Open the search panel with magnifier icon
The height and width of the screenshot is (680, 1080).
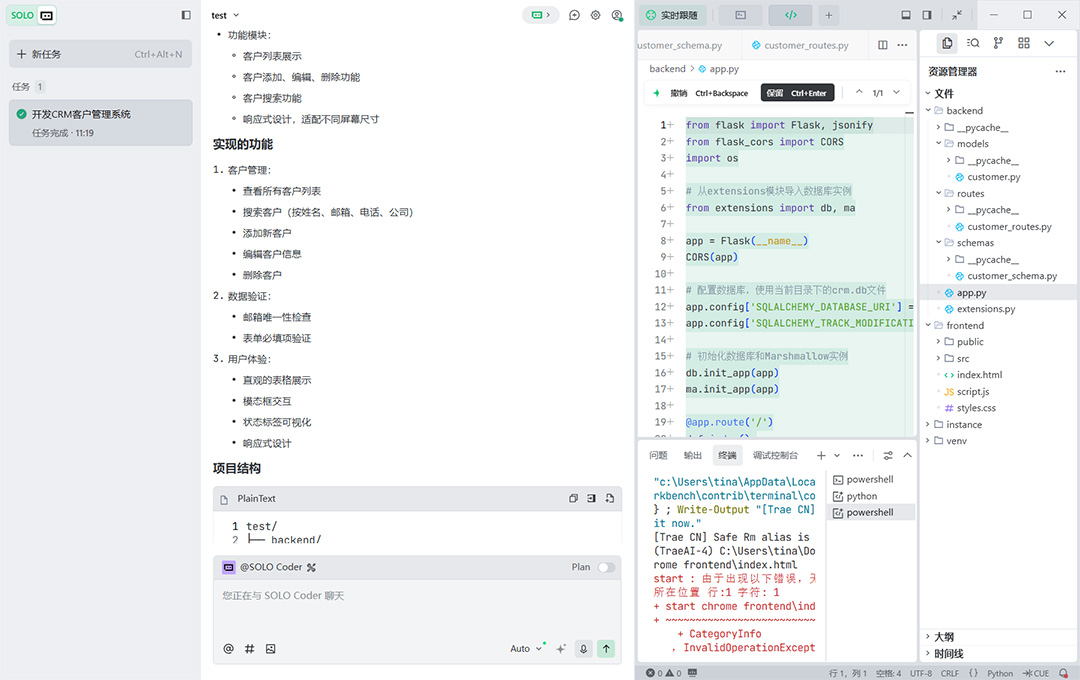[973, 42]
